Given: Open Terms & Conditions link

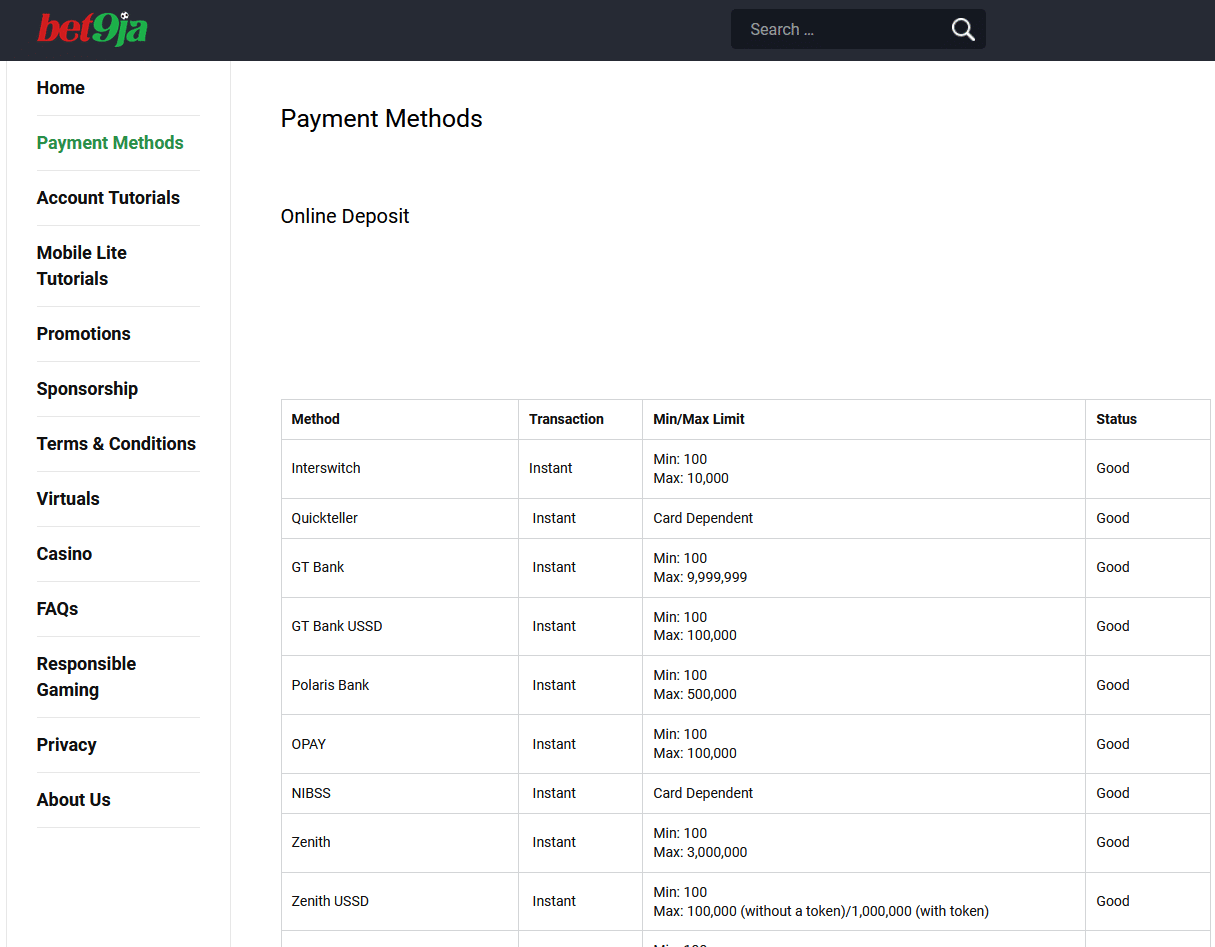Looking at the screenshot, I should (x=116, y=444).
